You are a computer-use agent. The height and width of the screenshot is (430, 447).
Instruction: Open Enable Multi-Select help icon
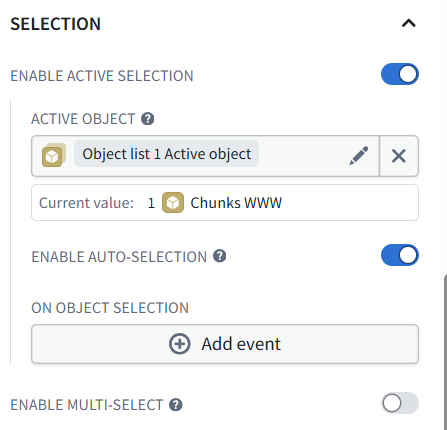(176, 405)
